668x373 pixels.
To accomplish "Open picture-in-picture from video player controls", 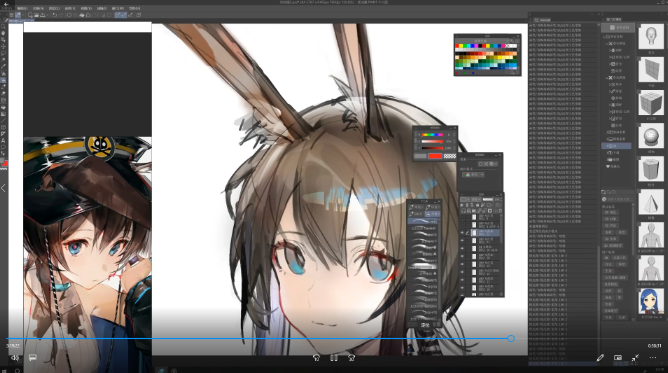I will coord(618,358).
